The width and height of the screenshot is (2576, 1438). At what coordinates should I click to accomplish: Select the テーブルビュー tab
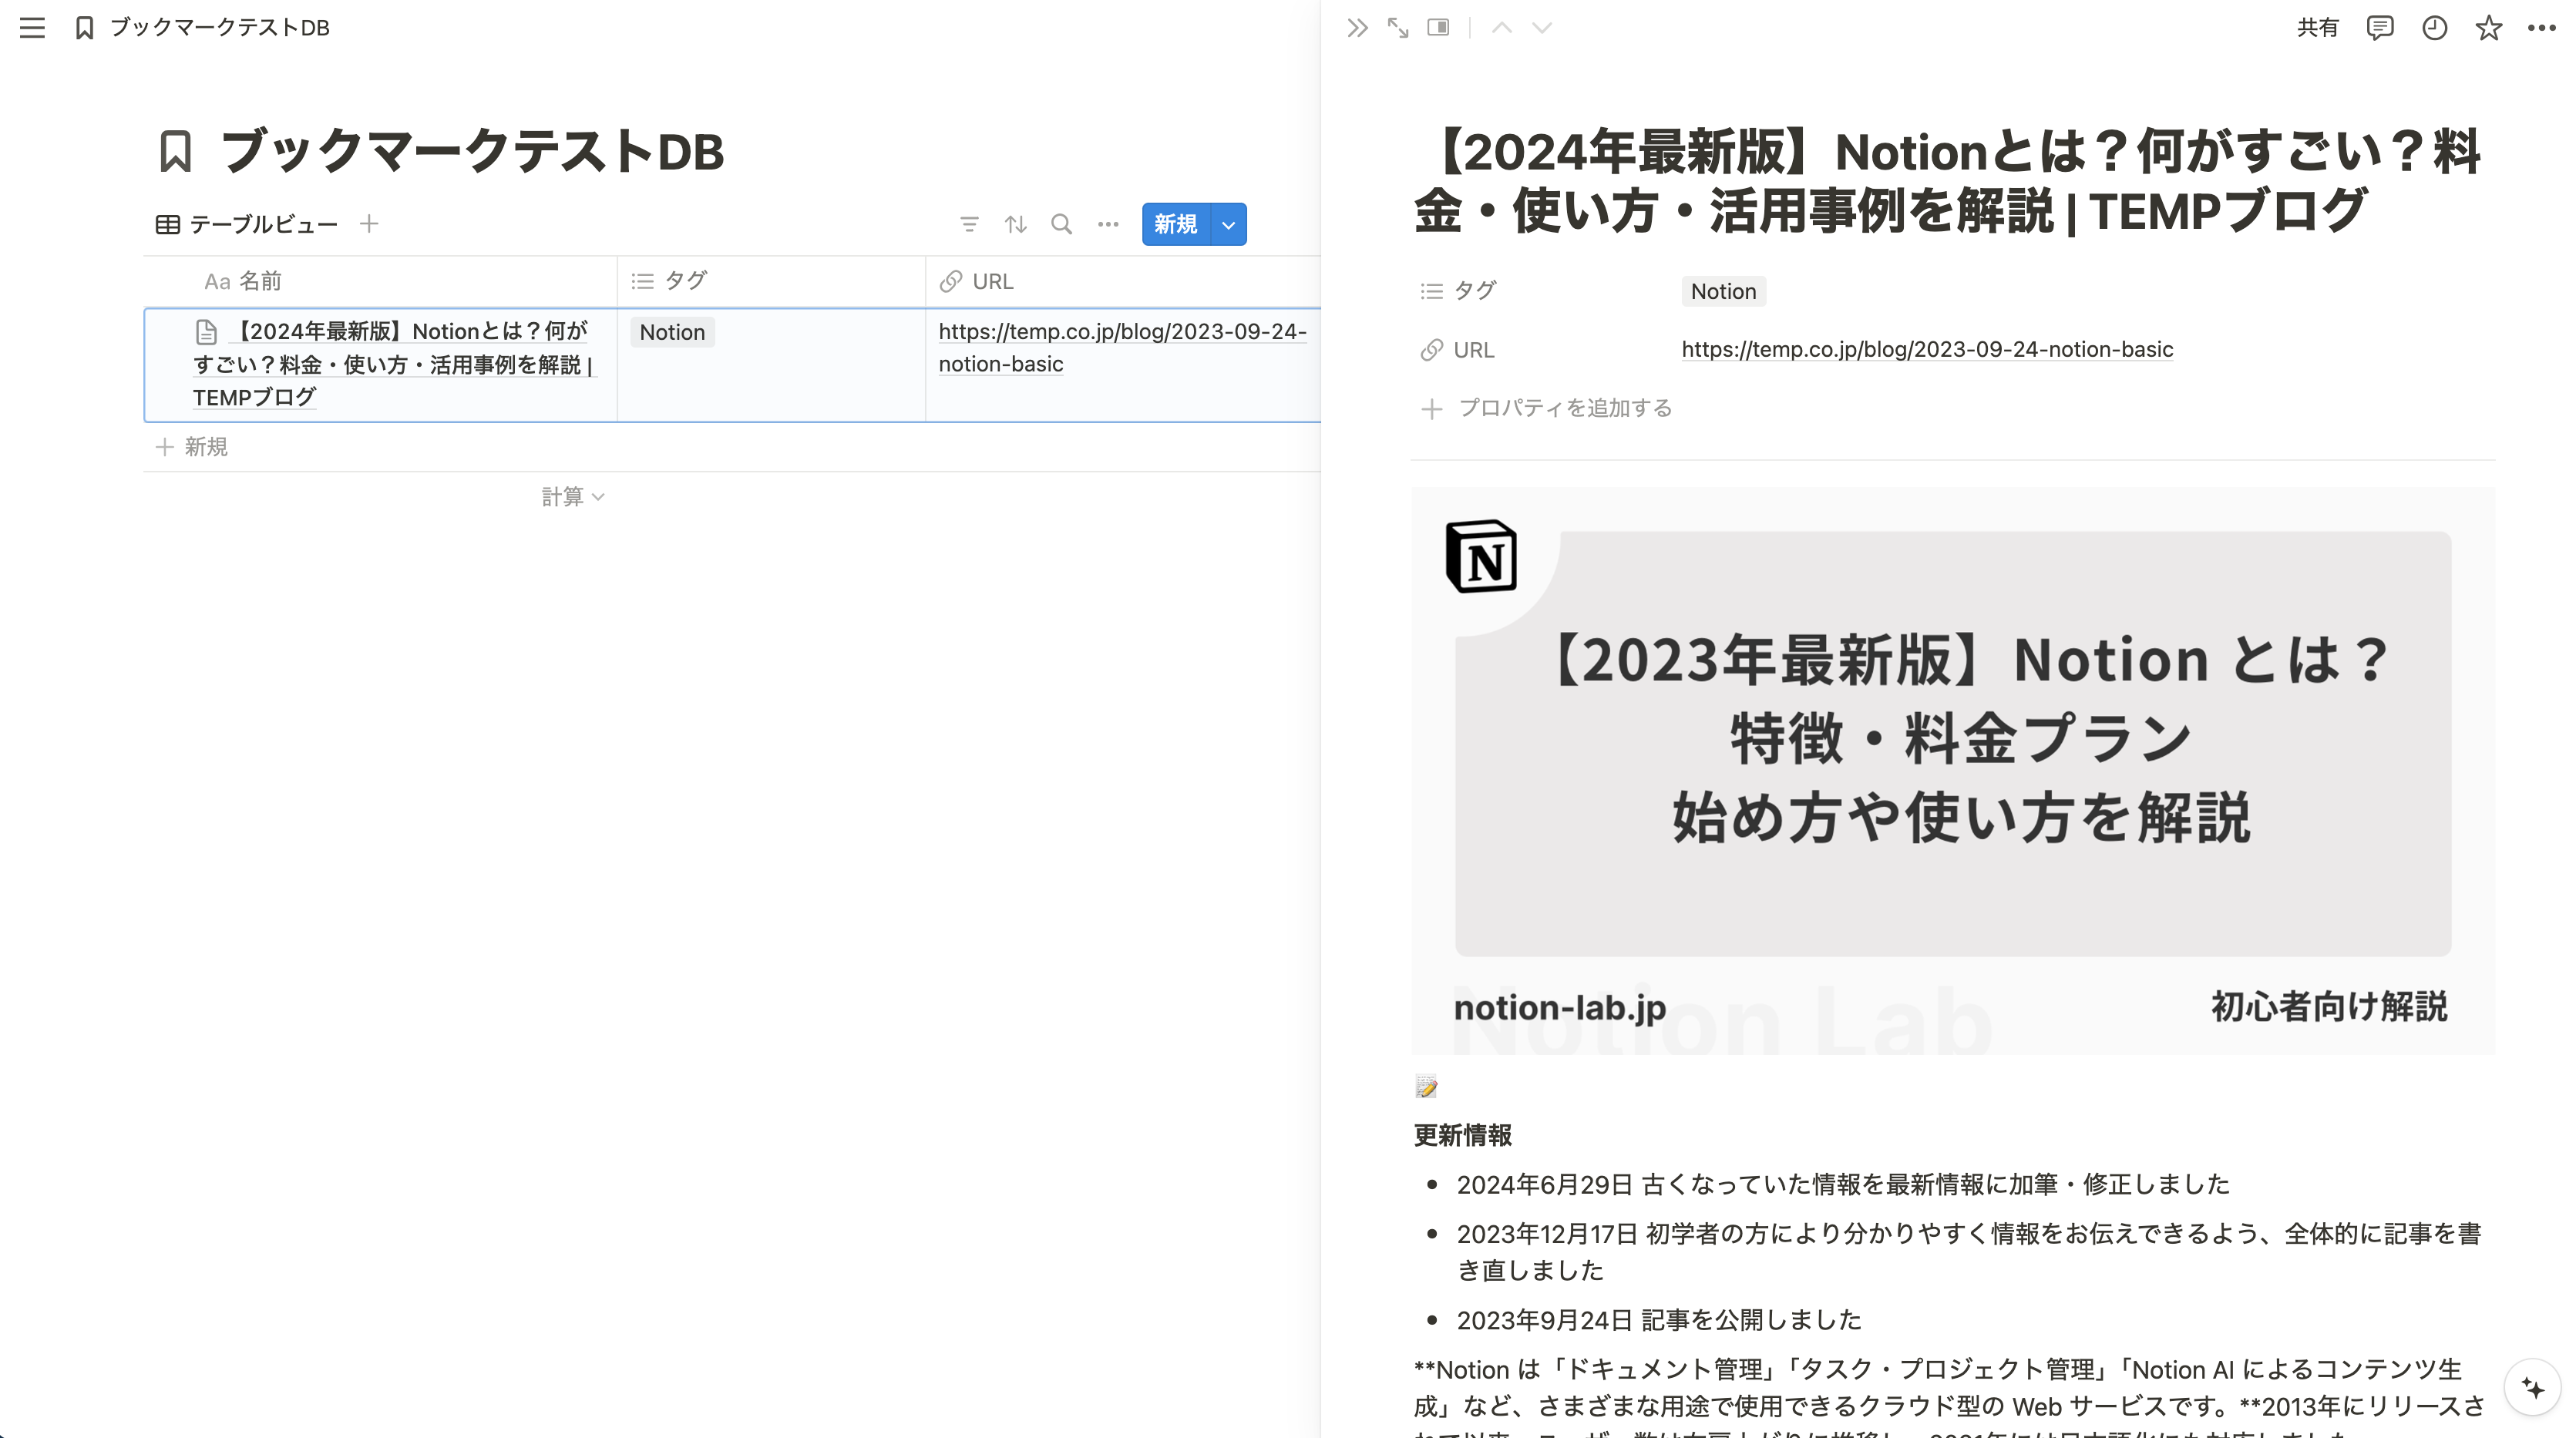point(247,224)
